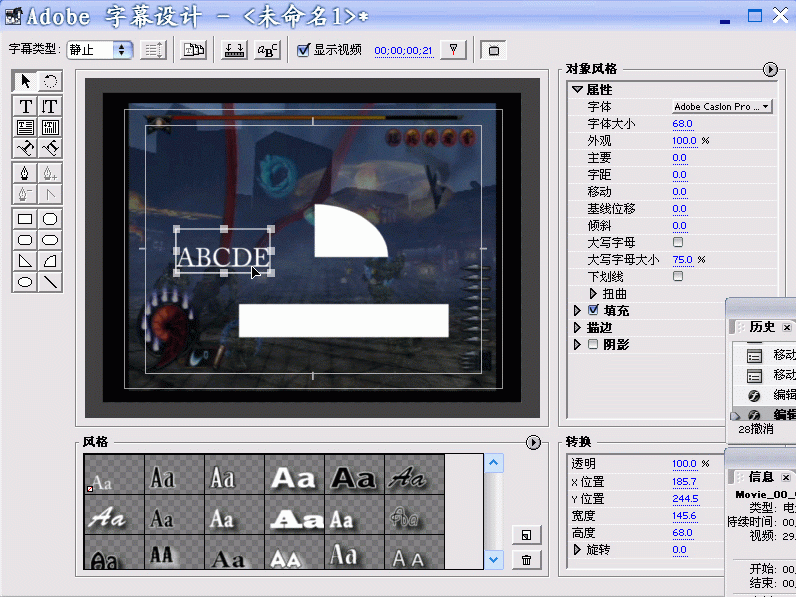This screenshot has height=597, width=796.
Task: Select the Pen tool
Action: [25, 174]
